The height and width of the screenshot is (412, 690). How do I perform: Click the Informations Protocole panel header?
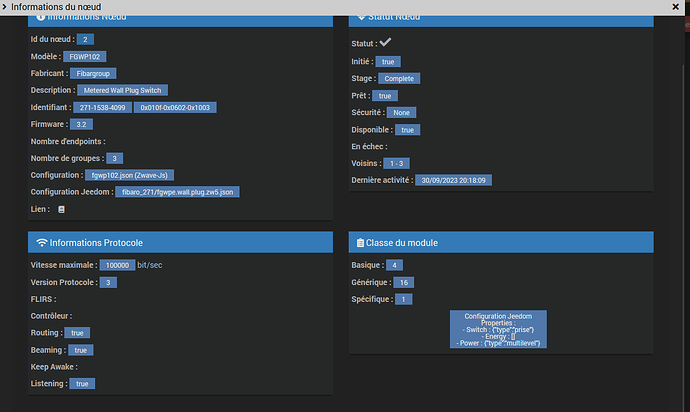point(180,242)
